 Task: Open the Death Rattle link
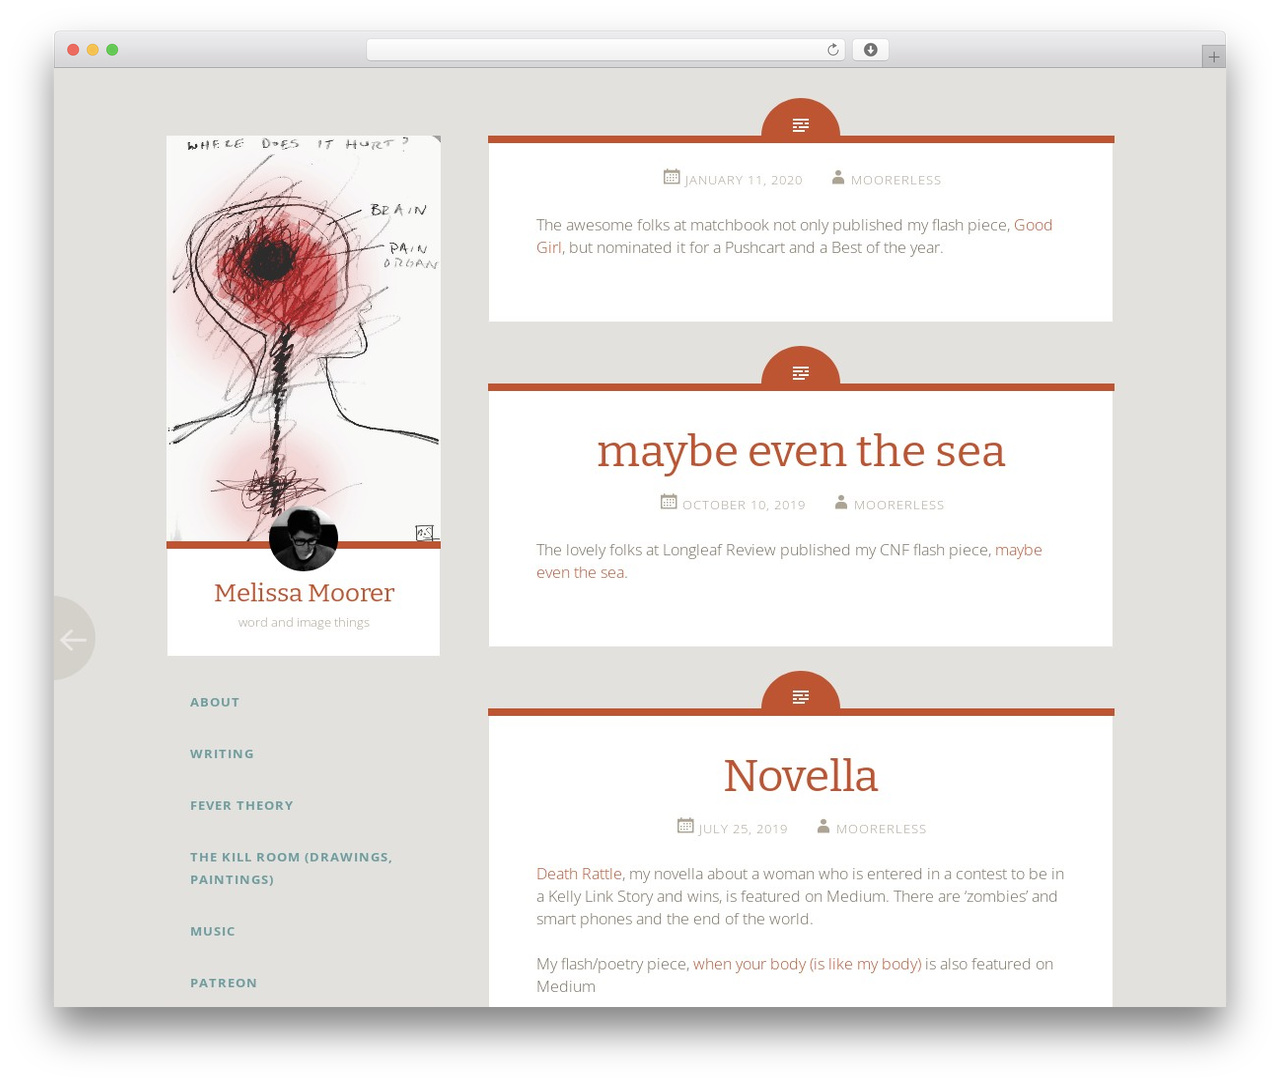pos(579,874)
